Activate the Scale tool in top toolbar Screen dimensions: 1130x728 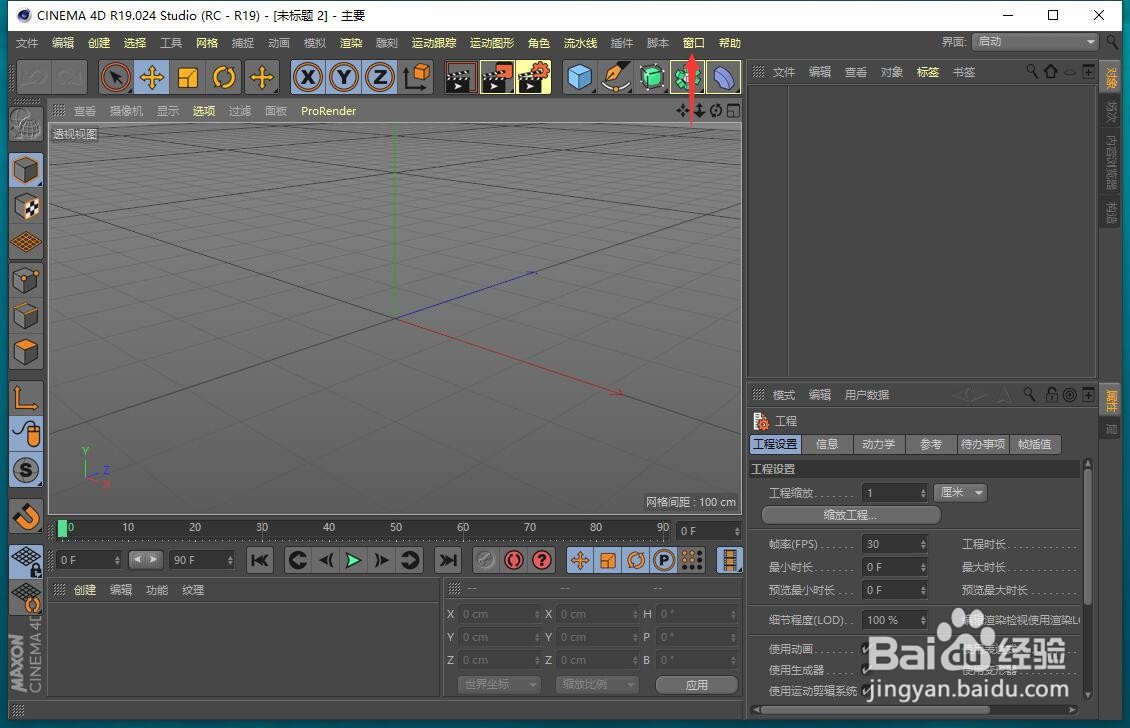(x=187, y=77)
